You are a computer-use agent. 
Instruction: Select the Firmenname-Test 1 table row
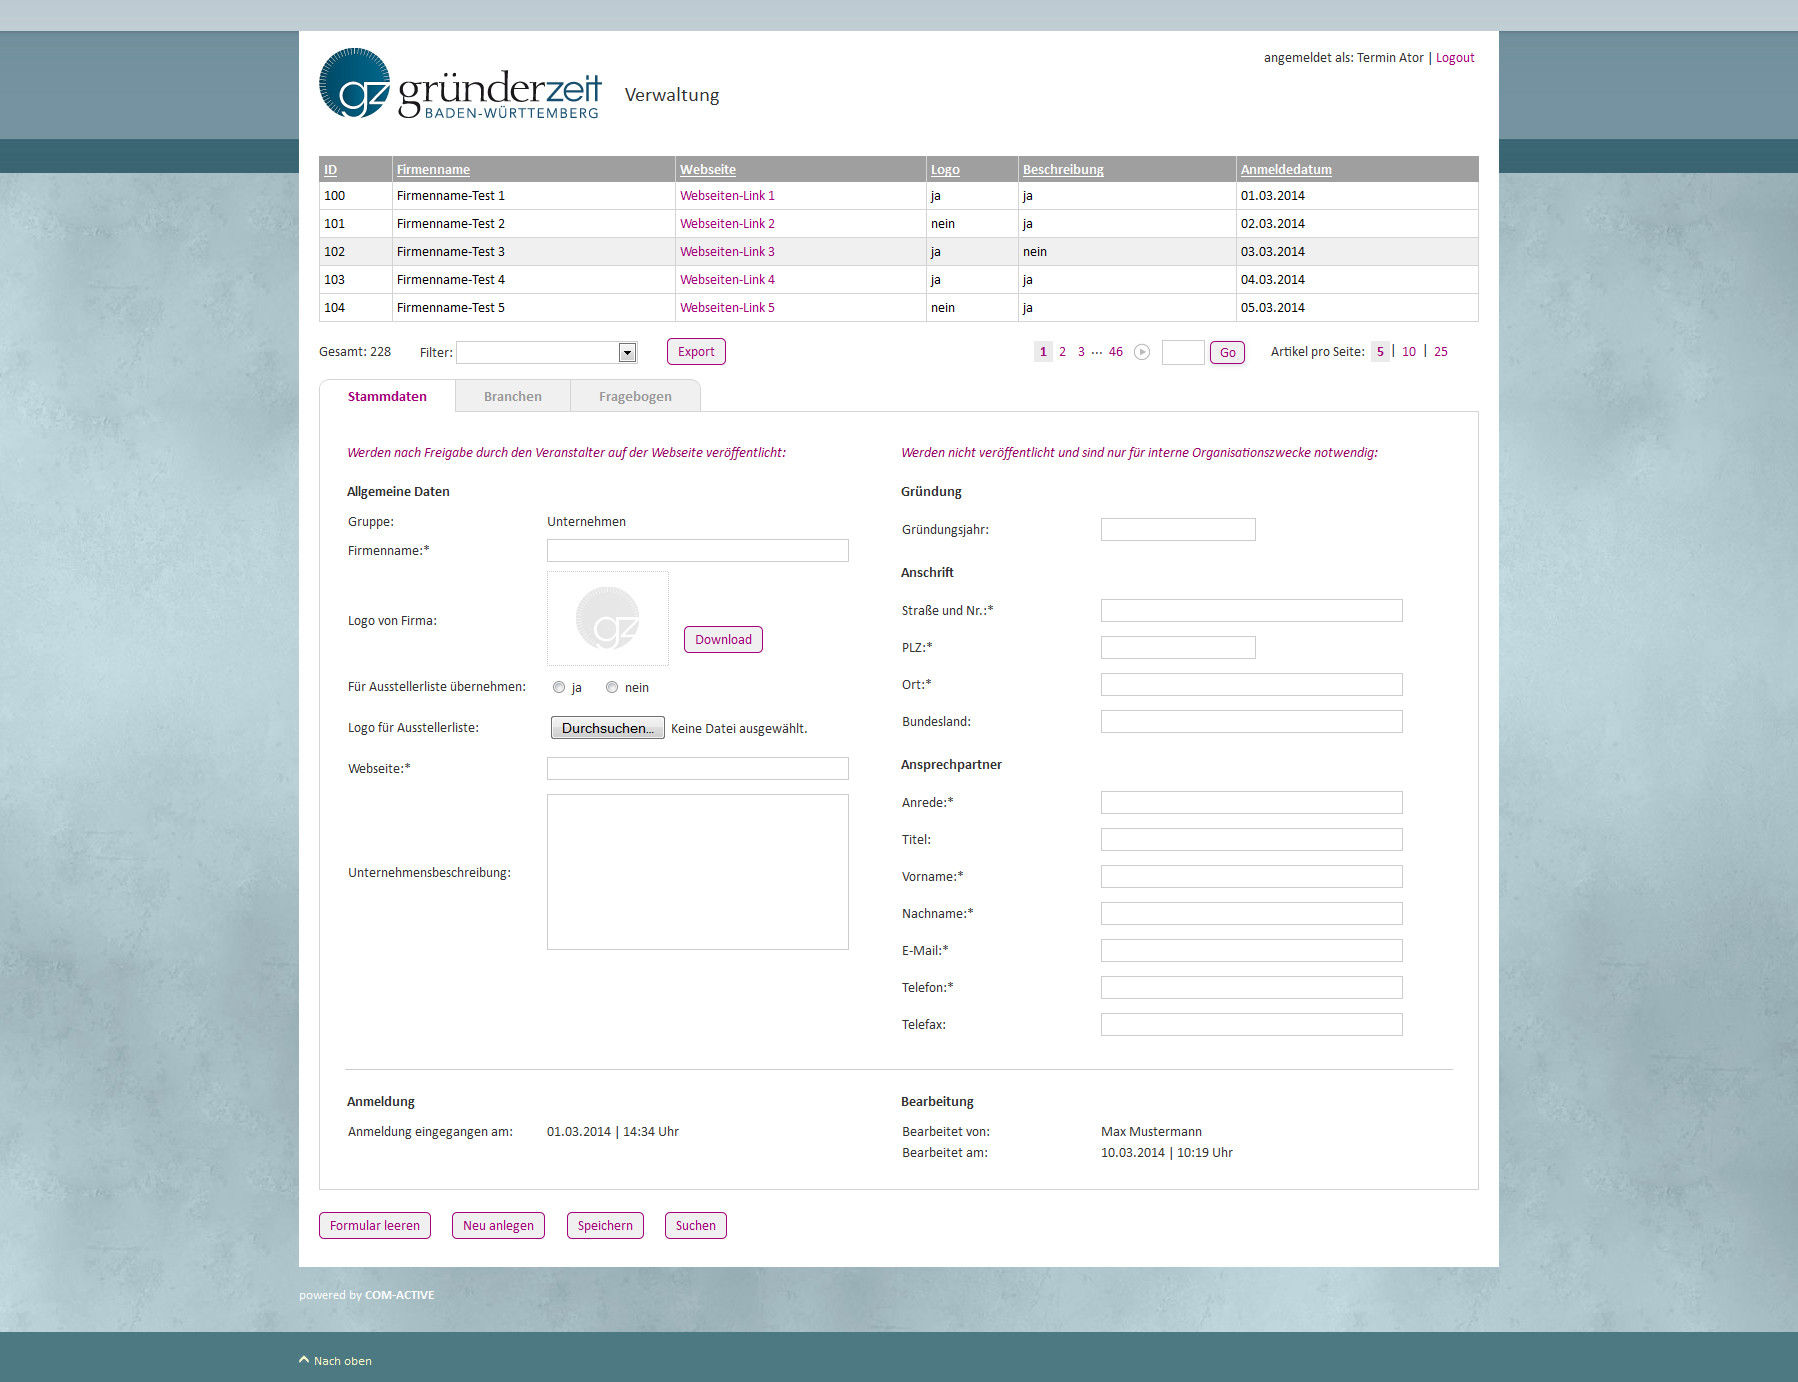(x=898, y=196)
